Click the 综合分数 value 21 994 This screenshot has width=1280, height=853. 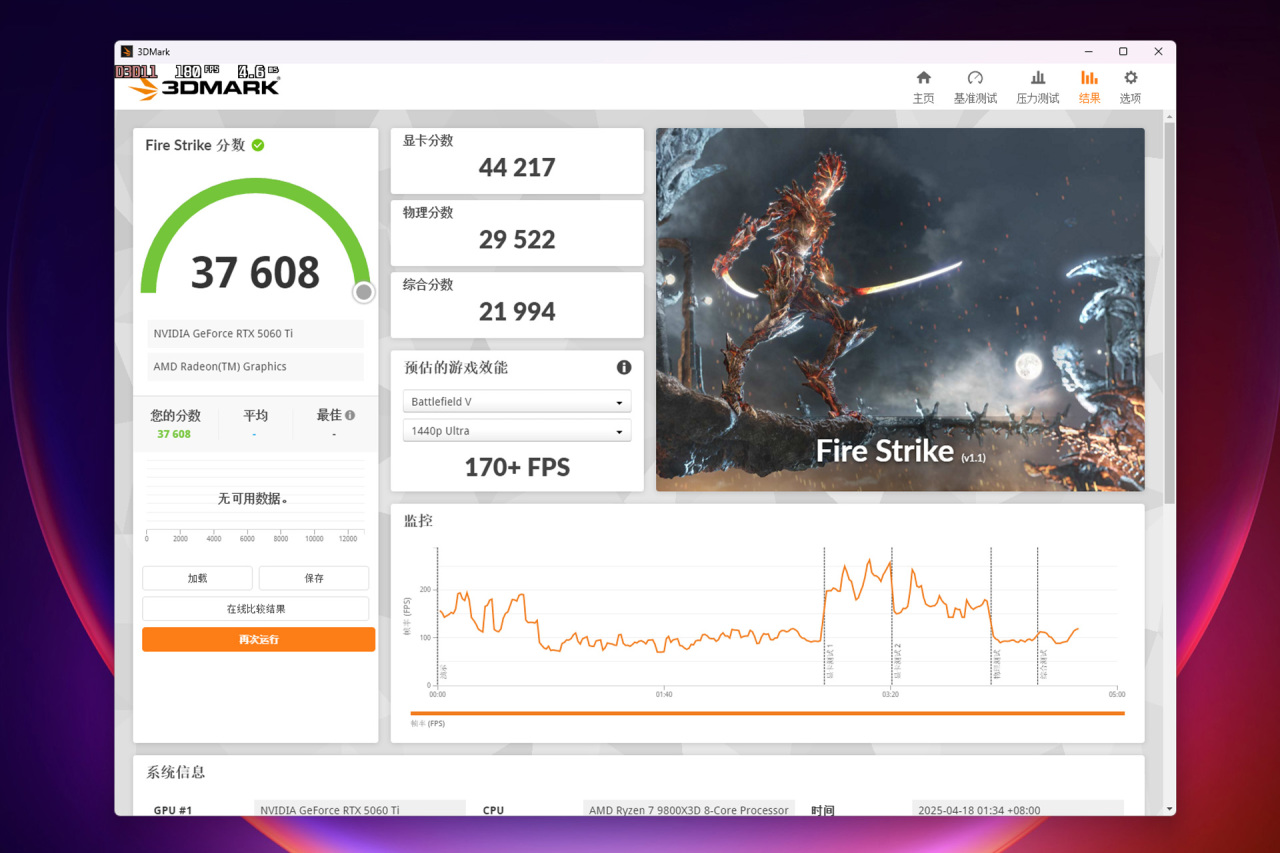pos(517,311)
